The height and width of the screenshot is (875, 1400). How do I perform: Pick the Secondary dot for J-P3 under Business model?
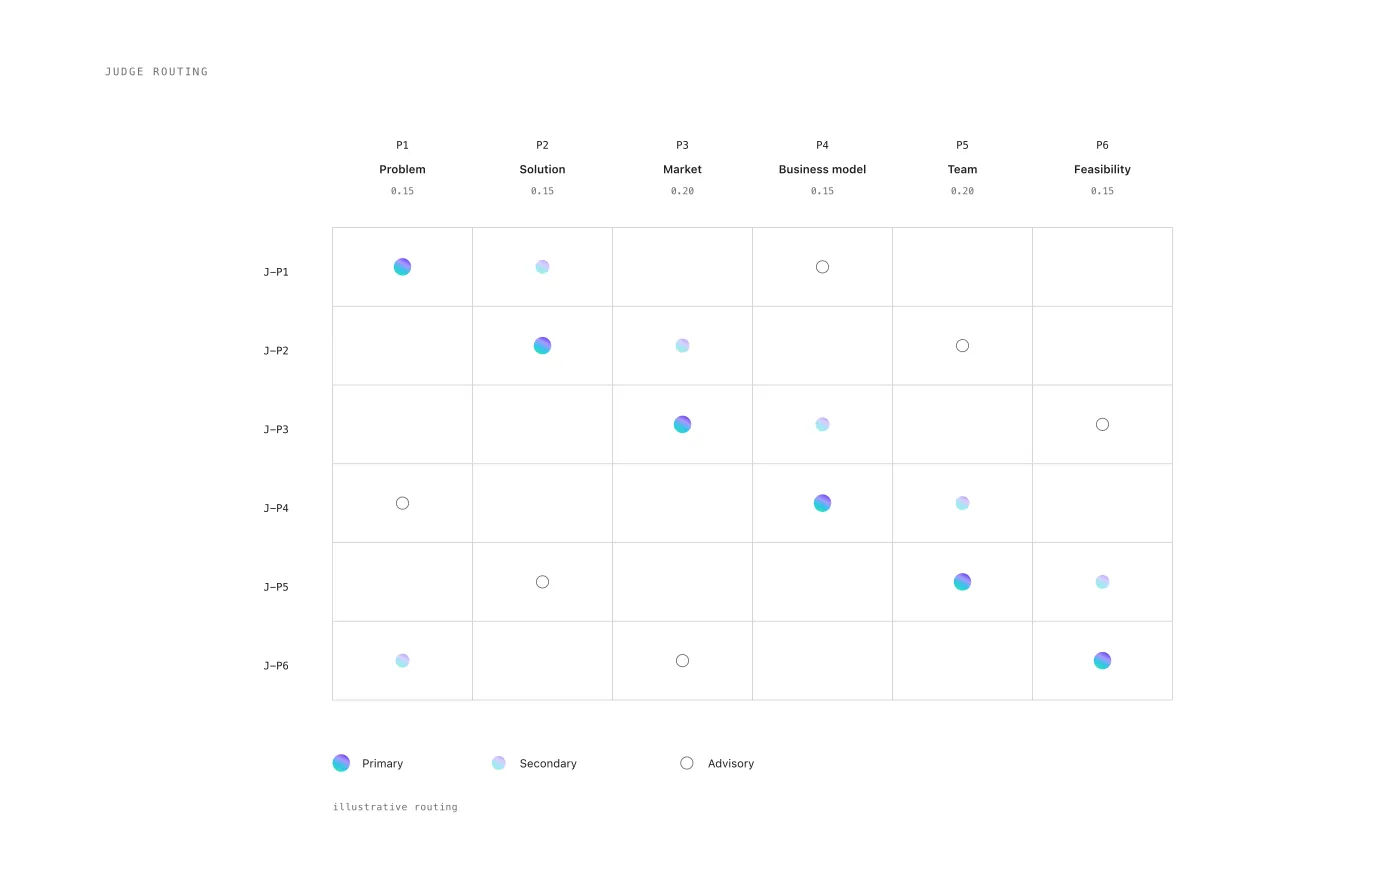coord(822,424)
